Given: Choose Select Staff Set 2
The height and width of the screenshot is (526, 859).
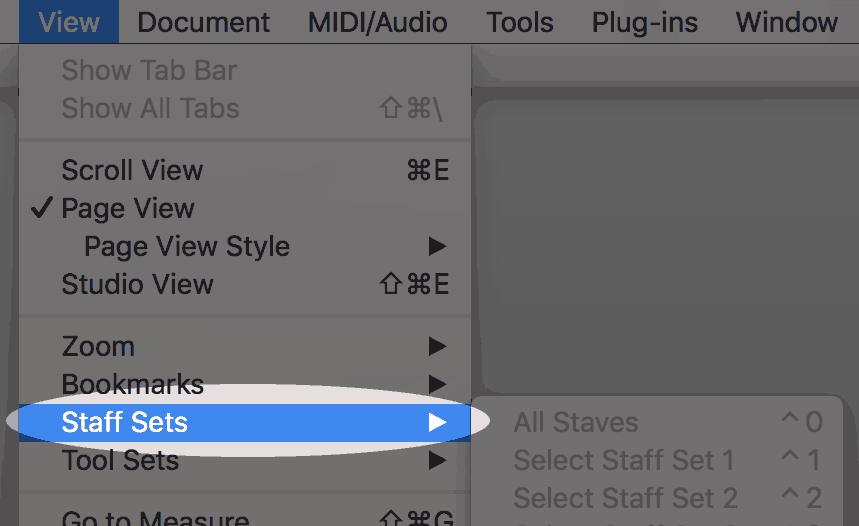Looking at the screenshot, I should (x=657, y=498).
